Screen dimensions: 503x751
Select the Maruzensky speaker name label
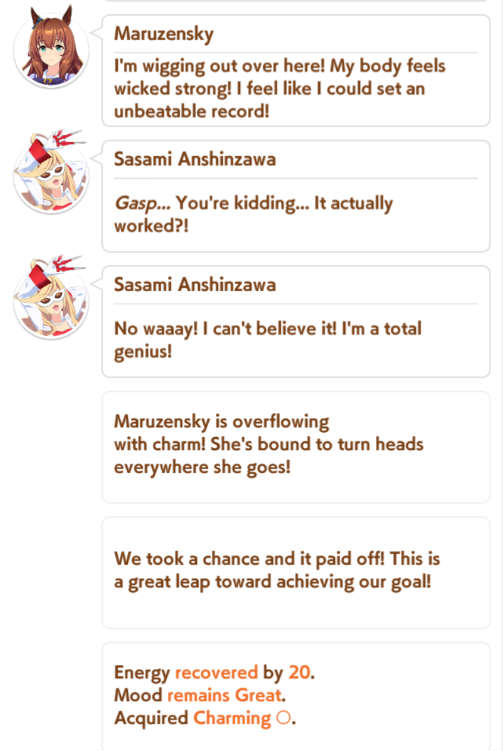[x=164, y=34]
